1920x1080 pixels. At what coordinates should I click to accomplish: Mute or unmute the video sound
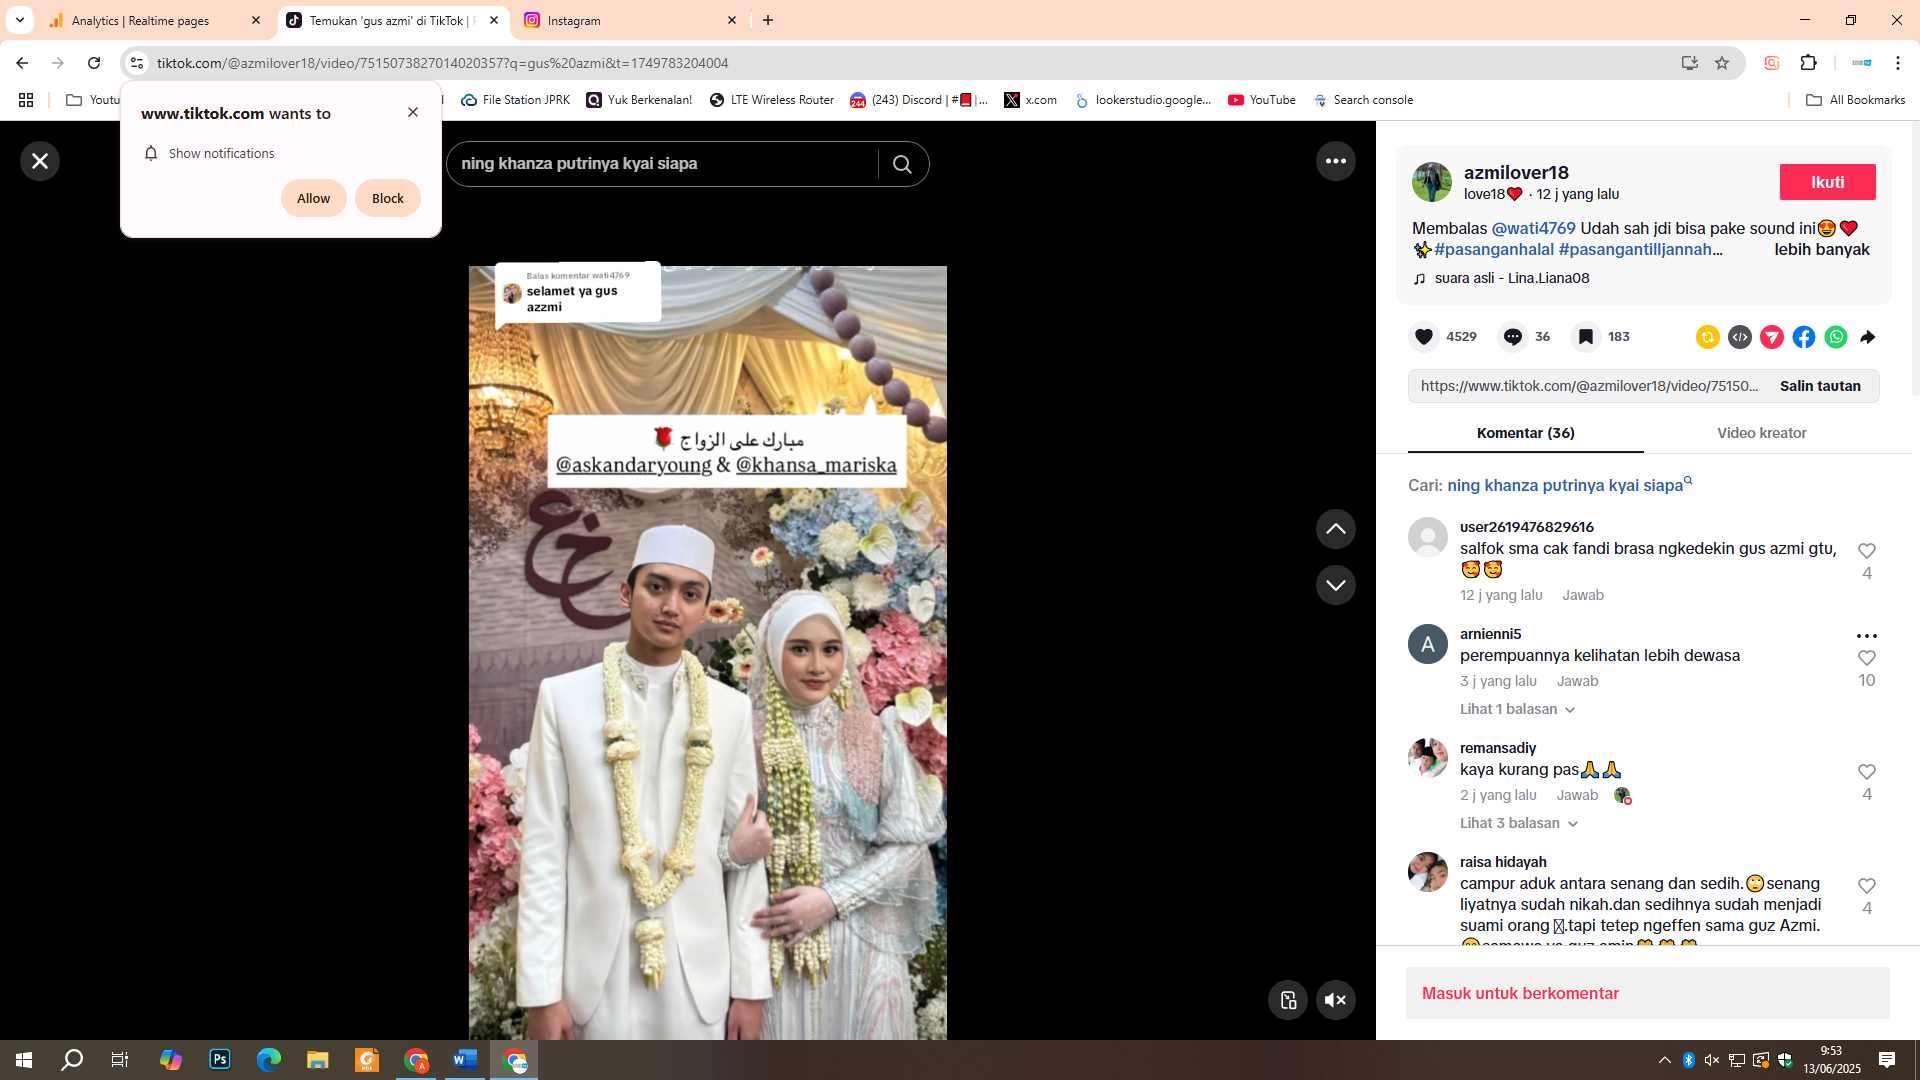1335,1000
